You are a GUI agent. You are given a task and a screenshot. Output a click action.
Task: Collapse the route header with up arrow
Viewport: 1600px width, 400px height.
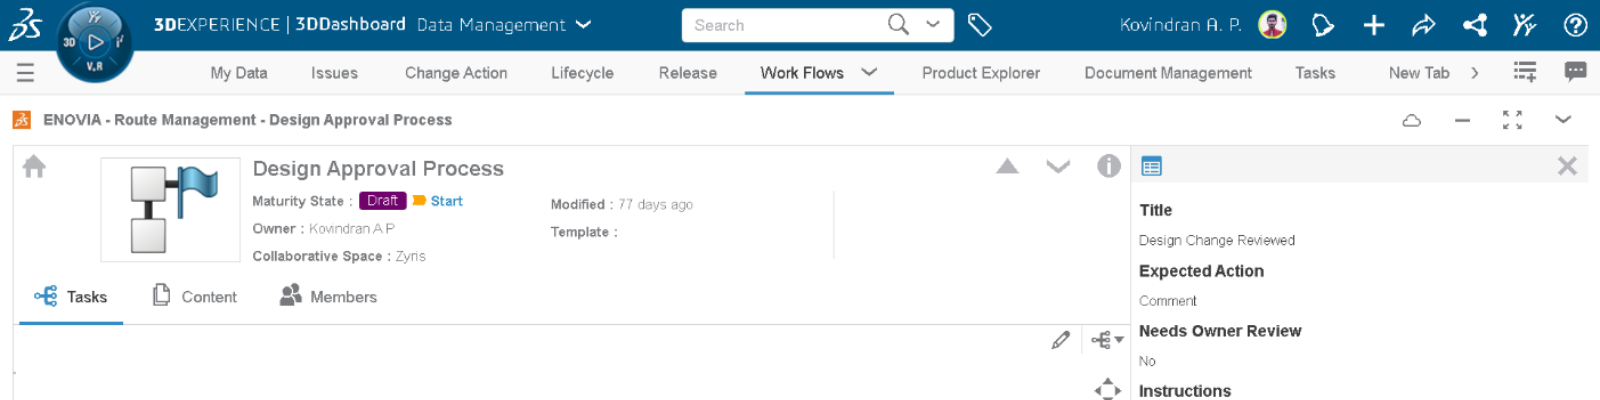pyautogui.click(x=1007, y=166)
